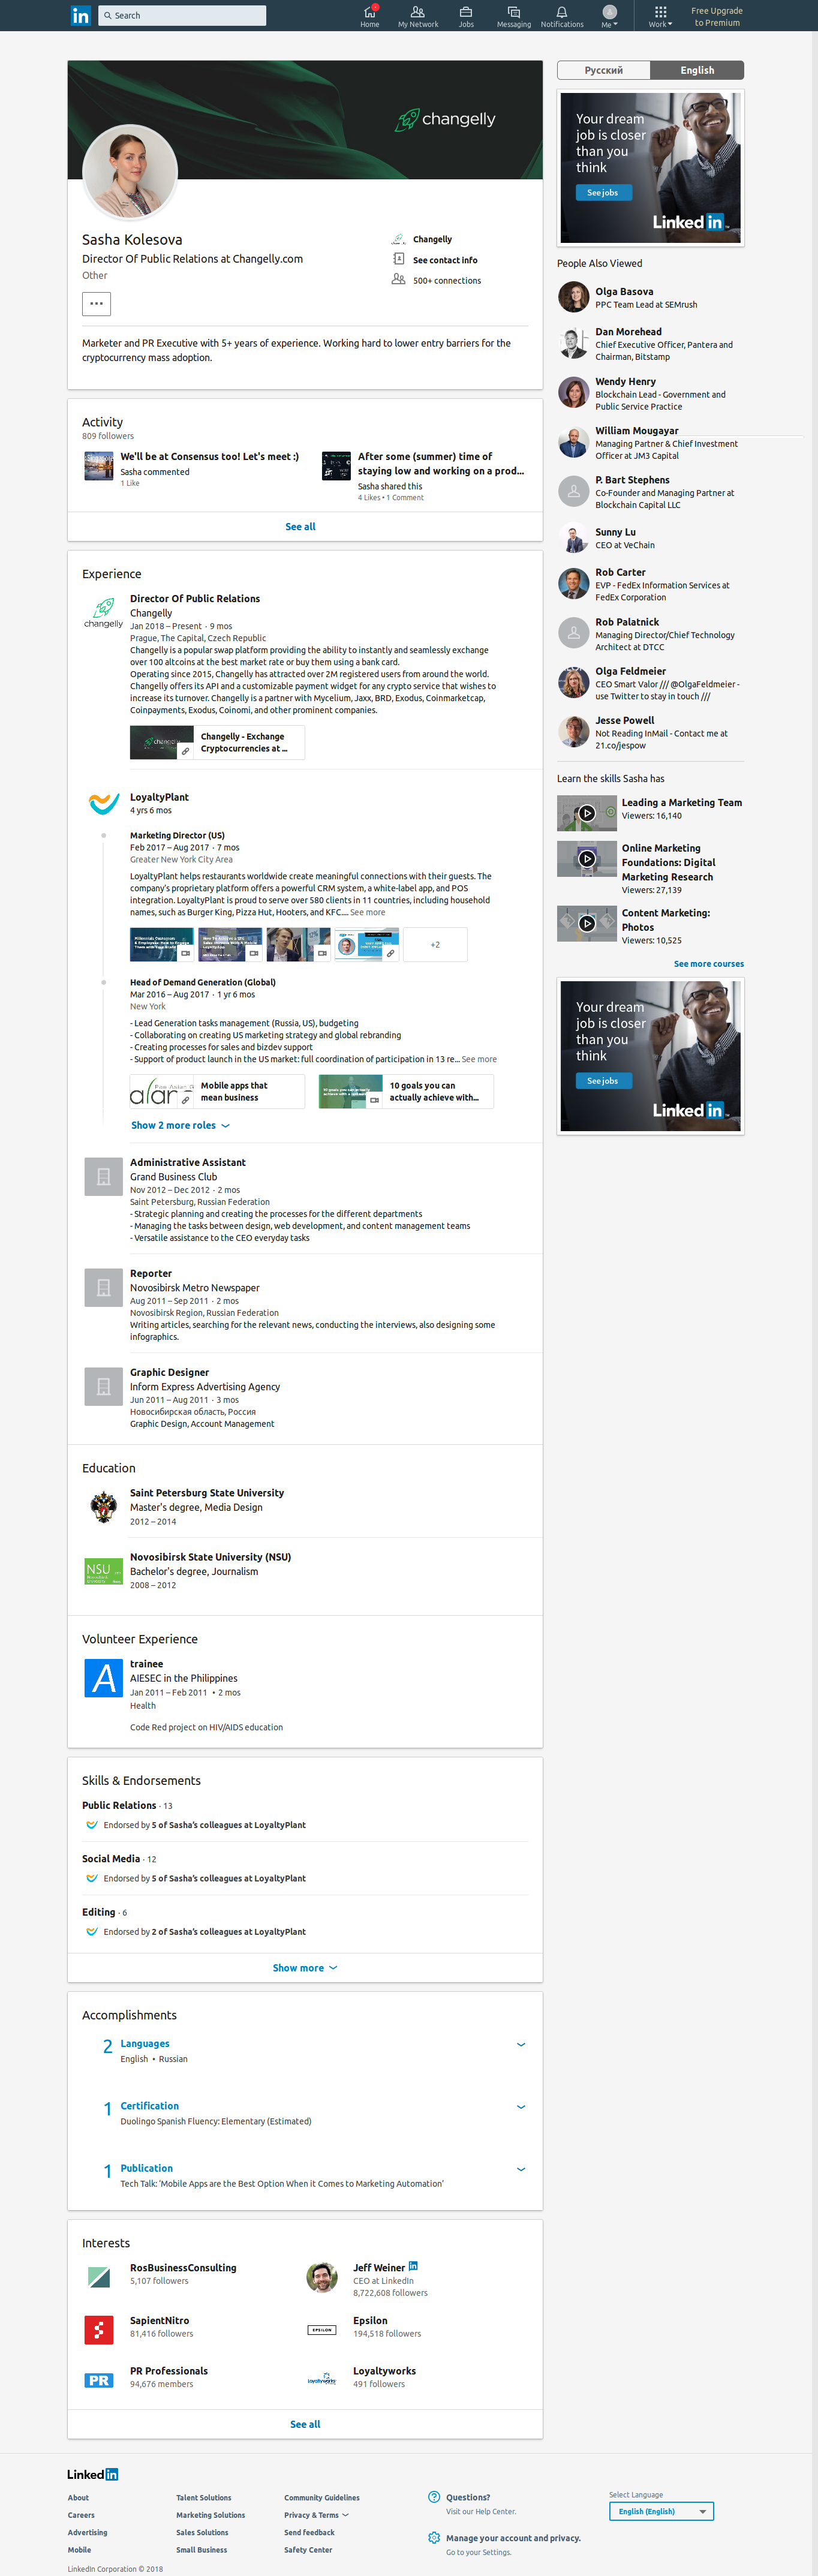The height and width of the screenshot is (2576, 818).
Task: Click Sasha Kolesova's profile photo
Action: (130, 171)
